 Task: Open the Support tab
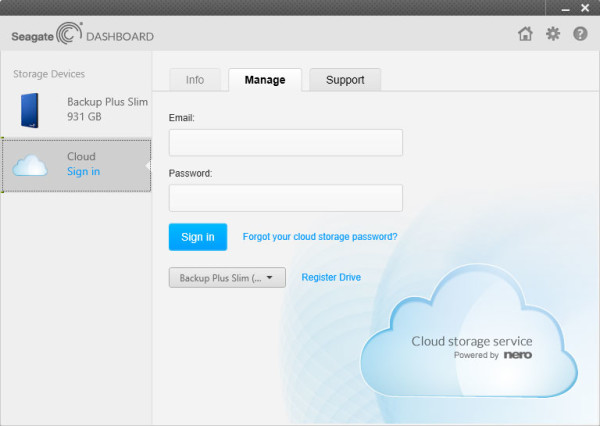coord(345,80)
